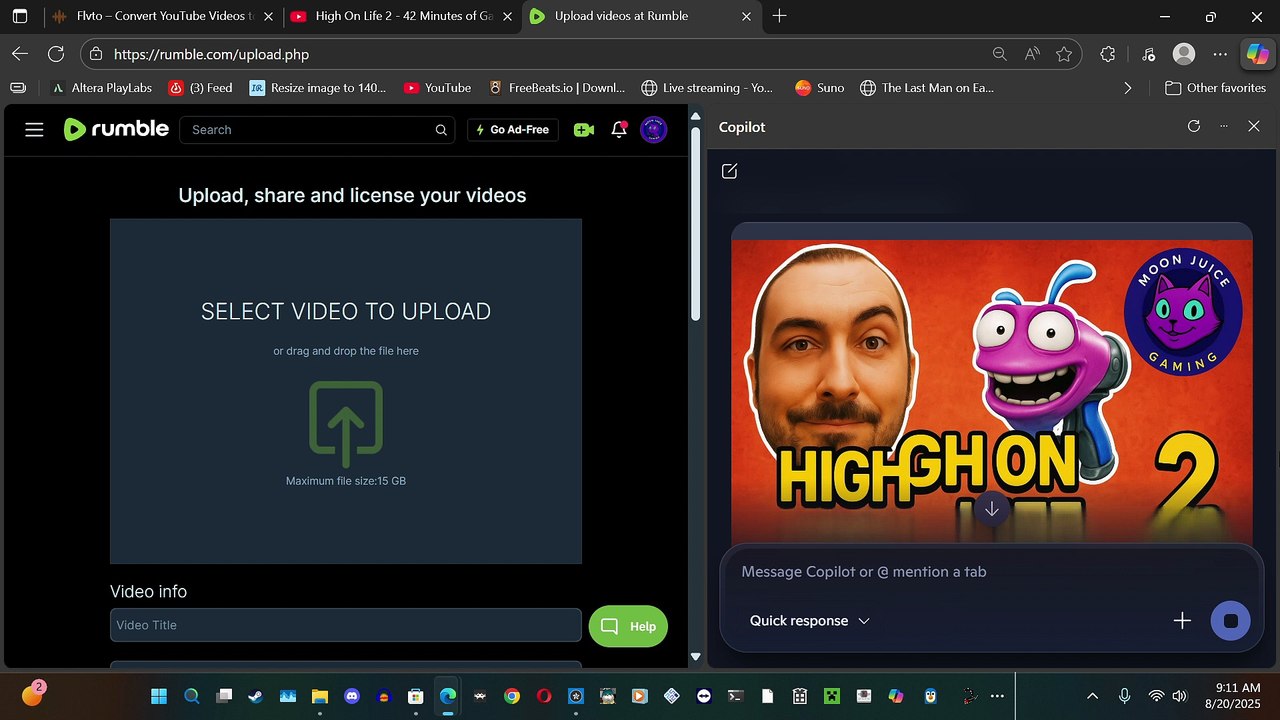Screen dimensions: 1280x720
Task: Close the Copilot sidebar
Action: [x=1254, y=126]
